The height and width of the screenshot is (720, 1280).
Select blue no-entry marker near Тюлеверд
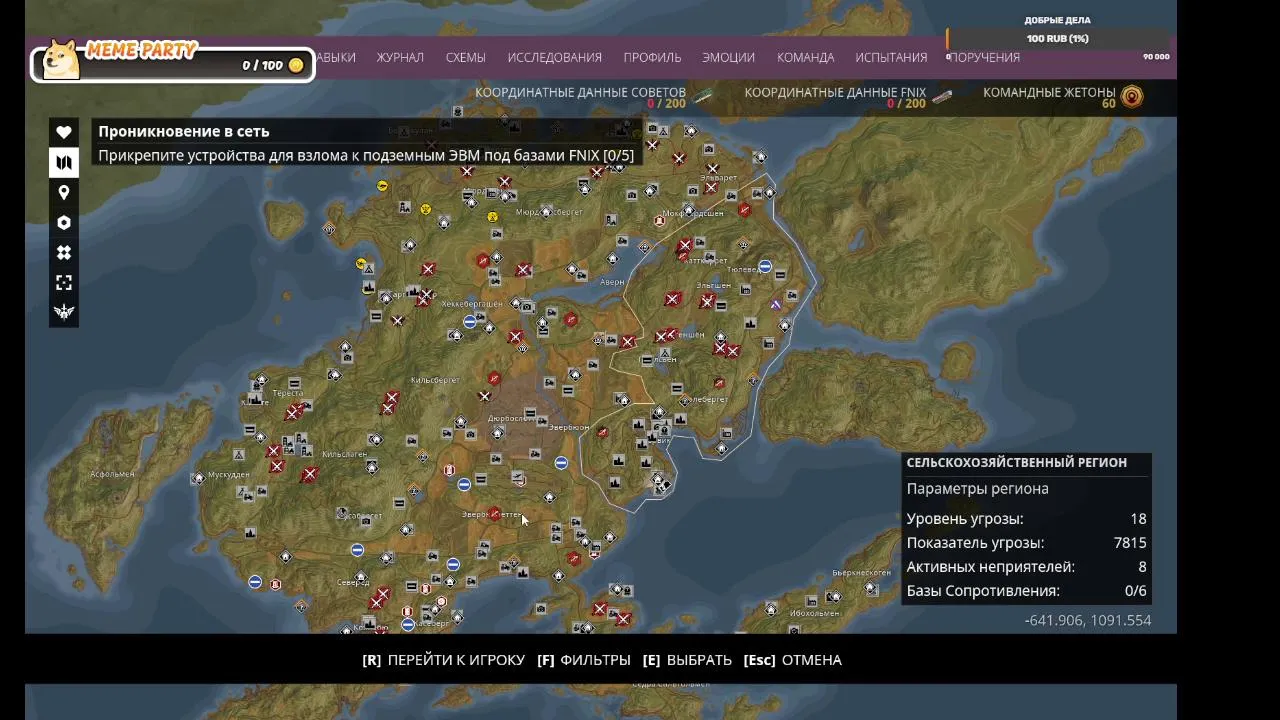tap(765, 267)
